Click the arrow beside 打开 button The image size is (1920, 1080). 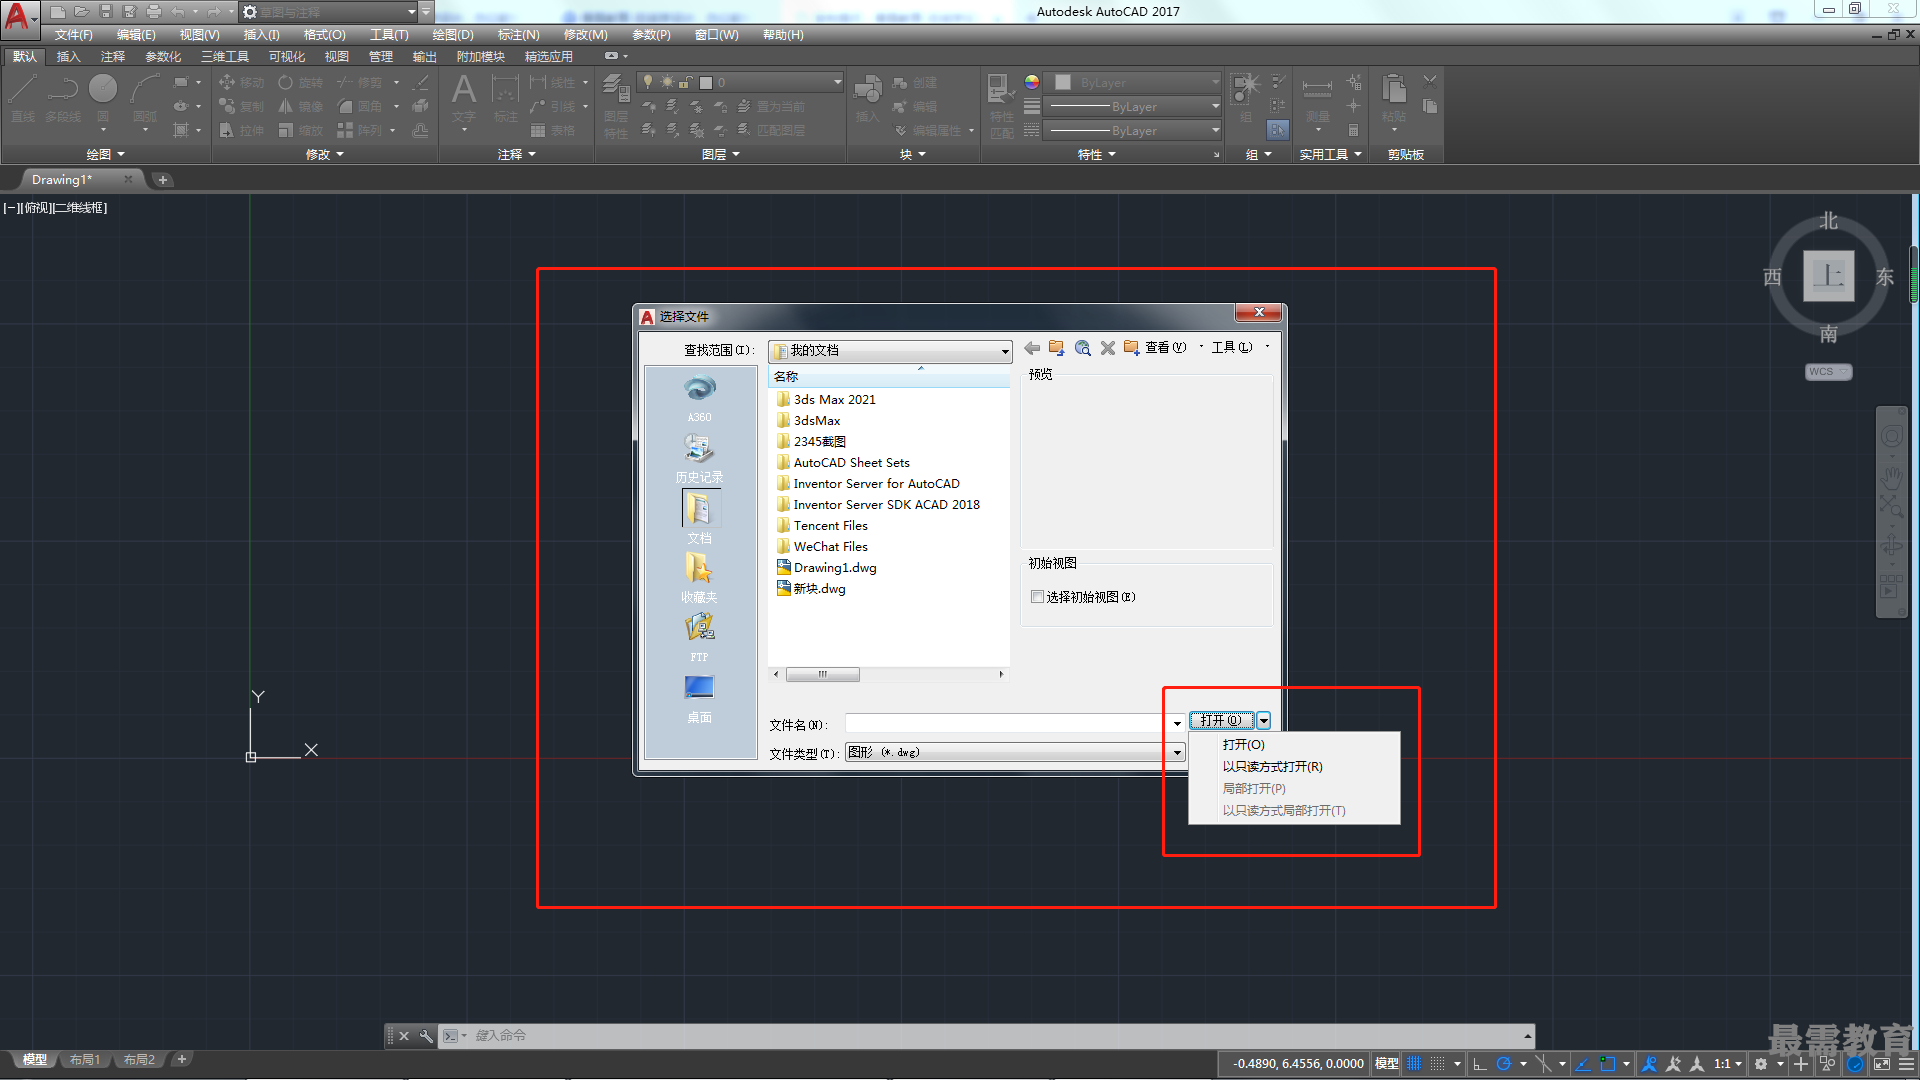tap(1264, 721)
